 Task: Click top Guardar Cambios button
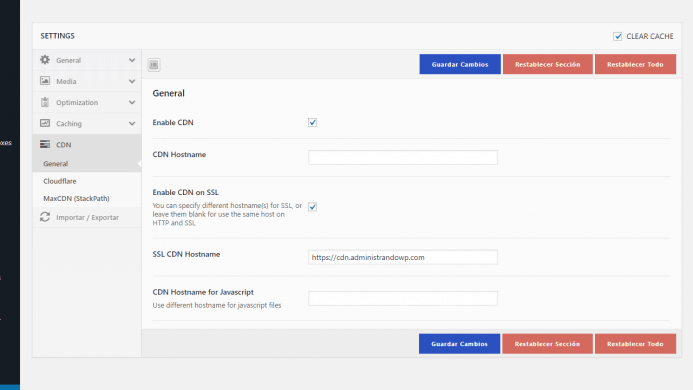point(460,64)
